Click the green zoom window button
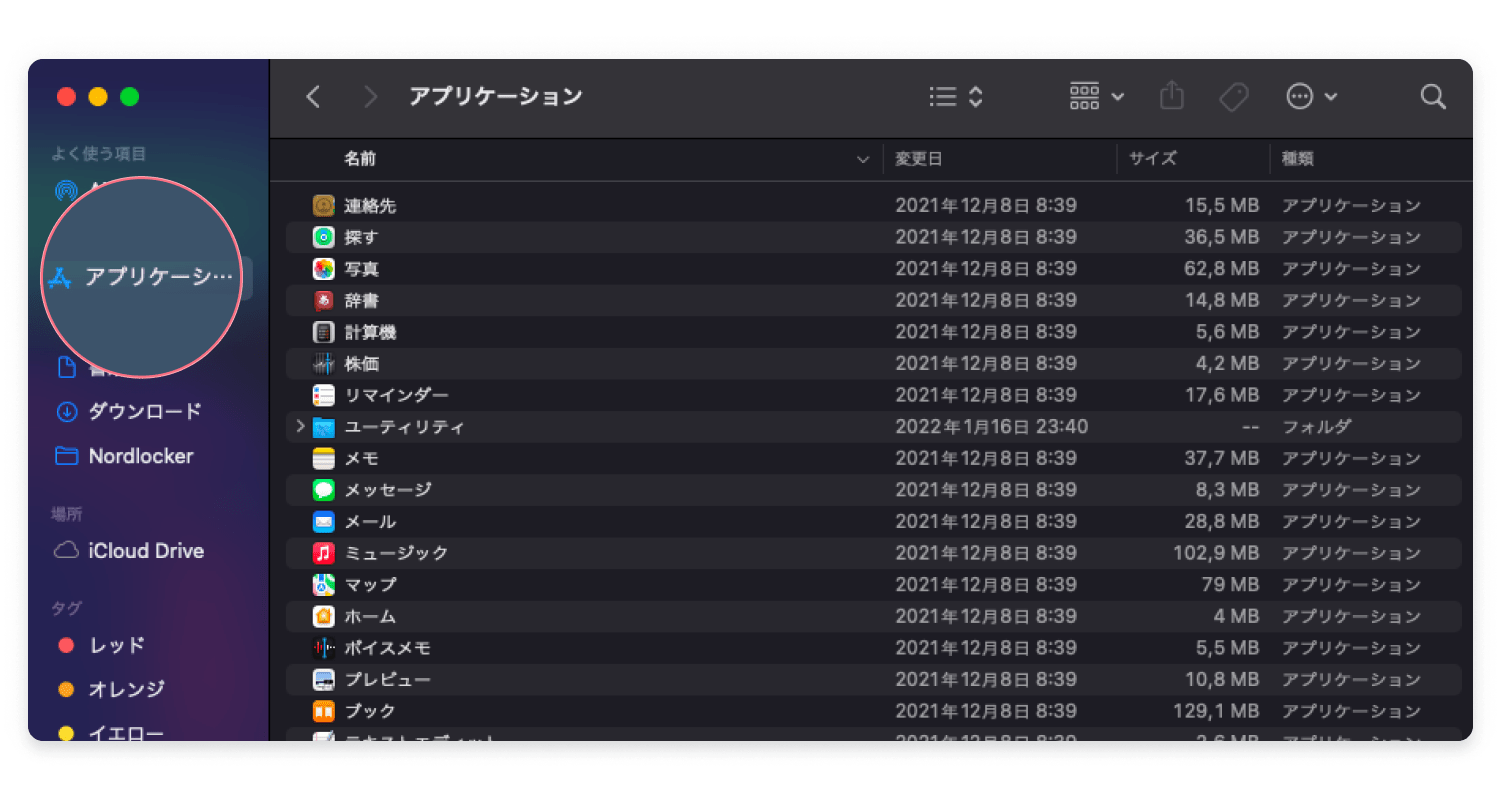The image size is (1500, 800). pyautogui.click(x=129, y=97)
